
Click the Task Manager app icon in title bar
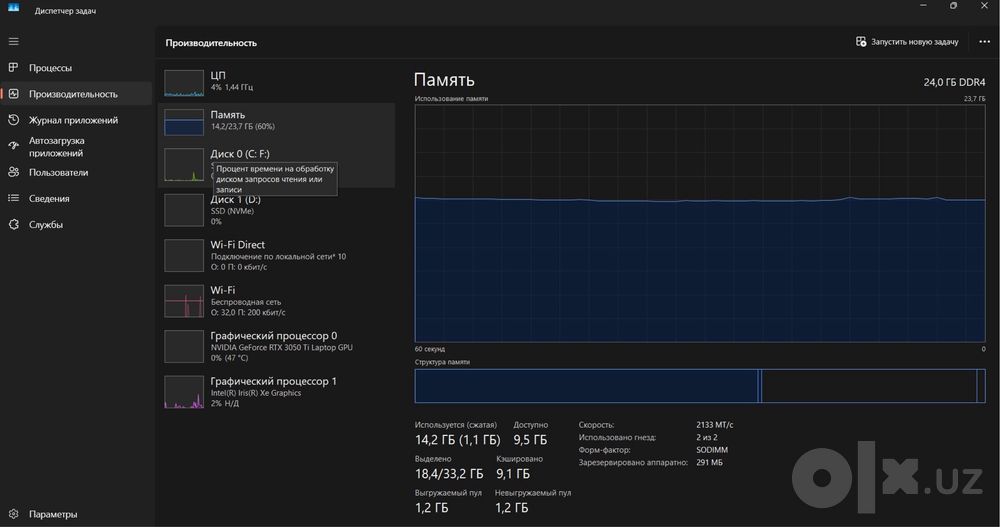(13, 8)
